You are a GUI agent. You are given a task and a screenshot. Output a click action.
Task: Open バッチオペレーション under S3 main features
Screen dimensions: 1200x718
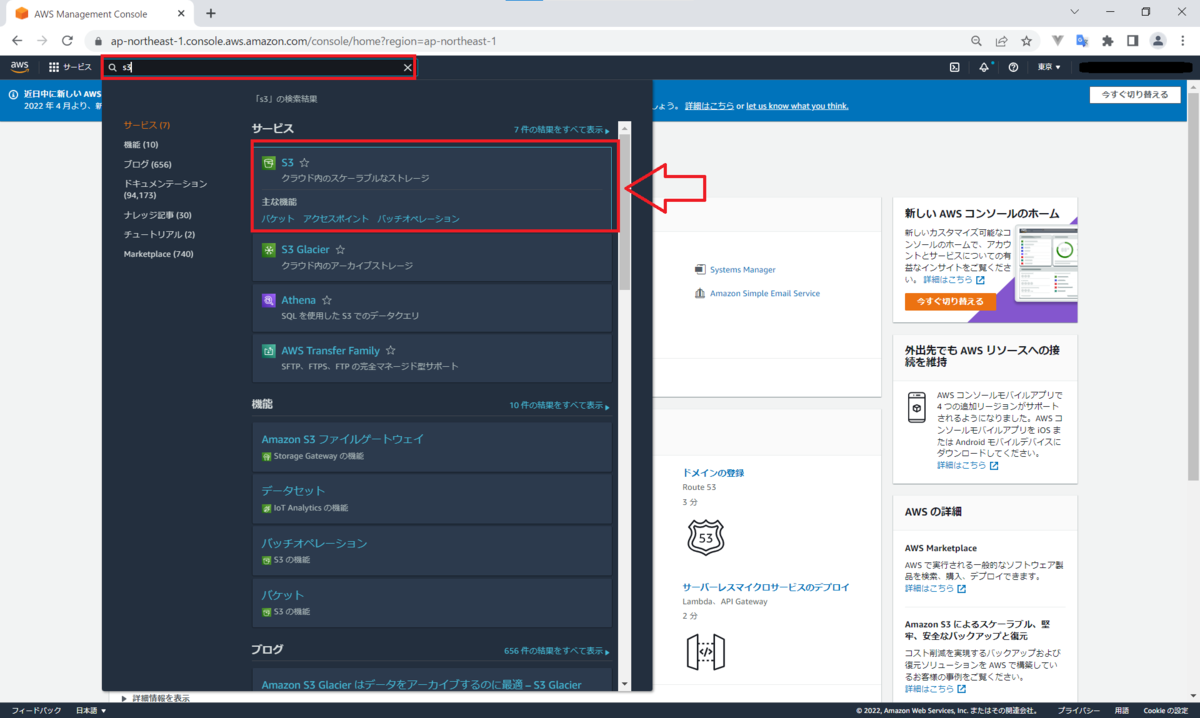(419, 218)
